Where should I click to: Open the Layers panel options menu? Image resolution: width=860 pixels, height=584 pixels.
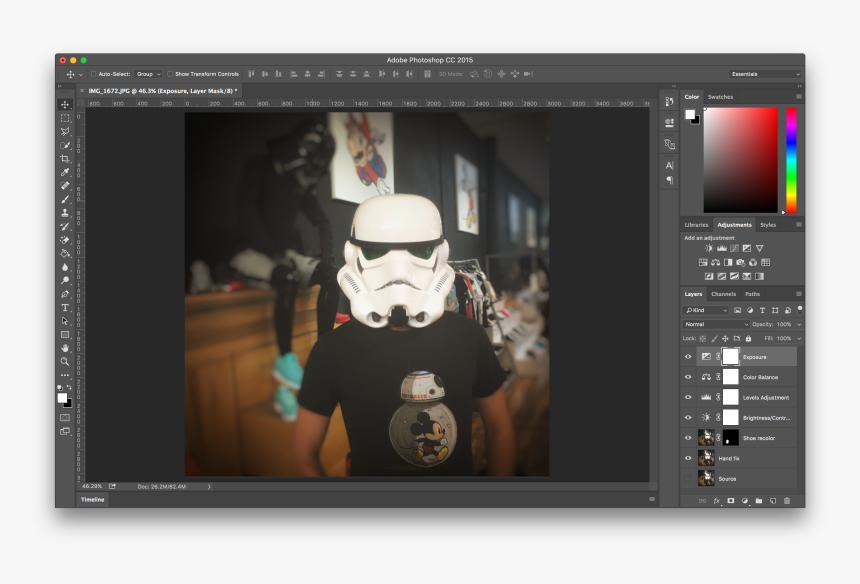[x=799, y=294]
